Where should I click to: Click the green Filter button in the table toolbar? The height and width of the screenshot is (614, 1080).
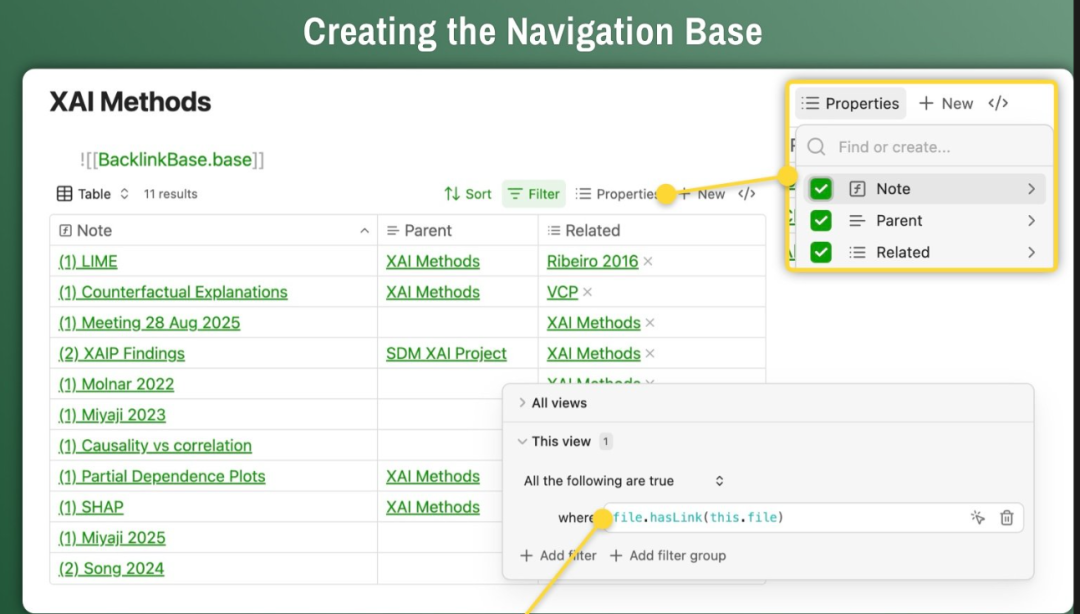[534, 194]
